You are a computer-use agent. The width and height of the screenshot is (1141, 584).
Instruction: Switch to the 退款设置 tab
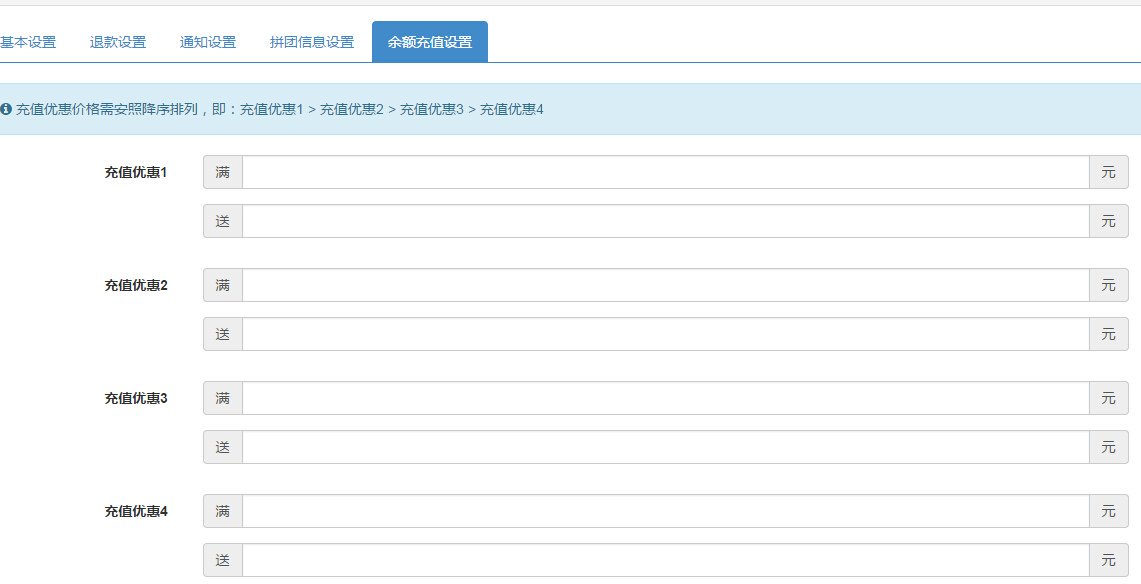click(x=118, y=42)
